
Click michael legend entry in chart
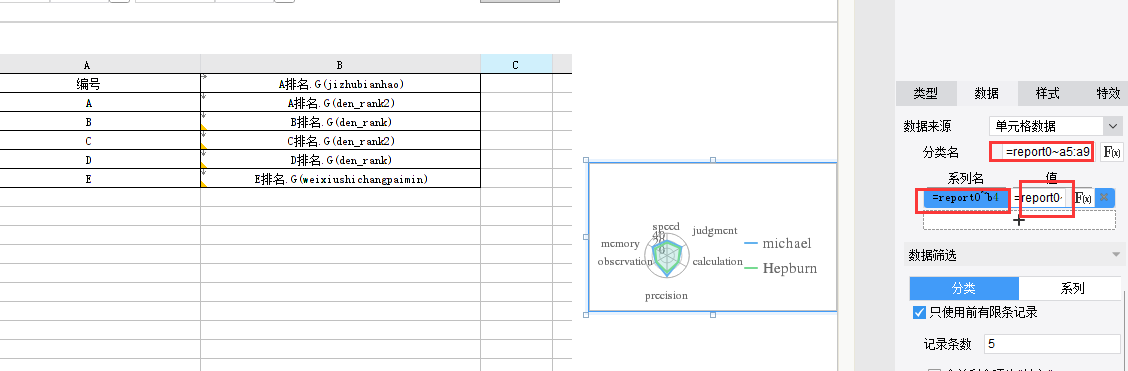click(778, 244)
